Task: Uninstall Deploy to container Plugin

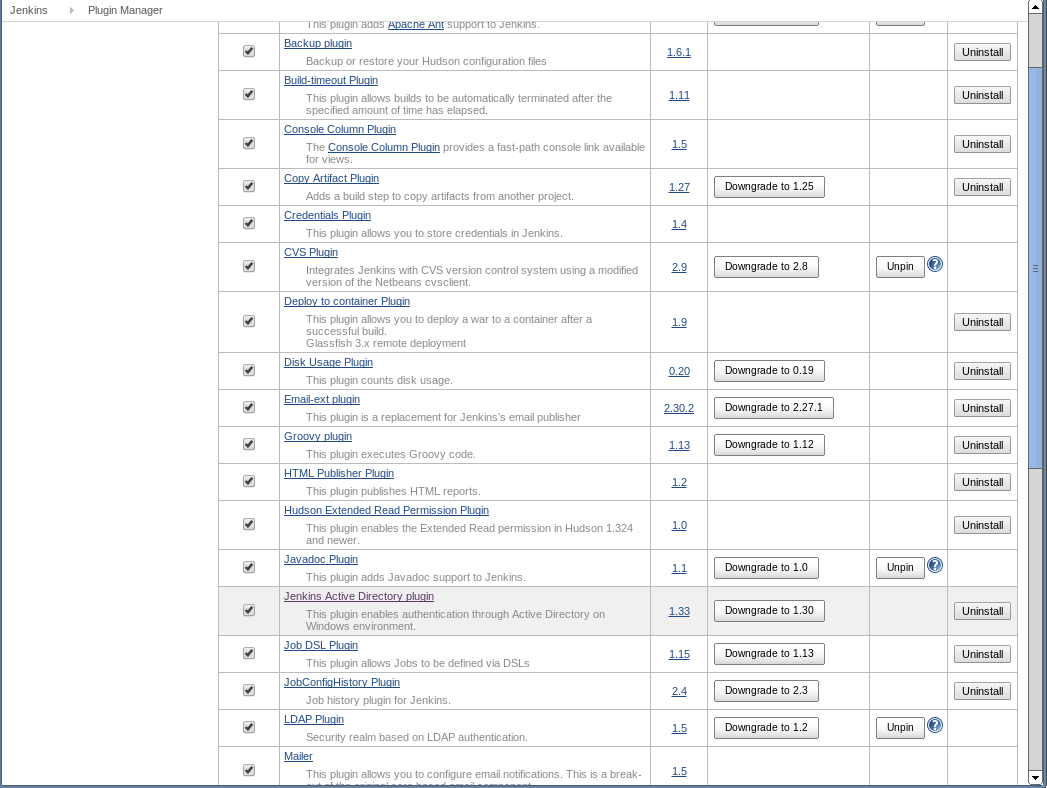Action: click(x=982, y=322)
